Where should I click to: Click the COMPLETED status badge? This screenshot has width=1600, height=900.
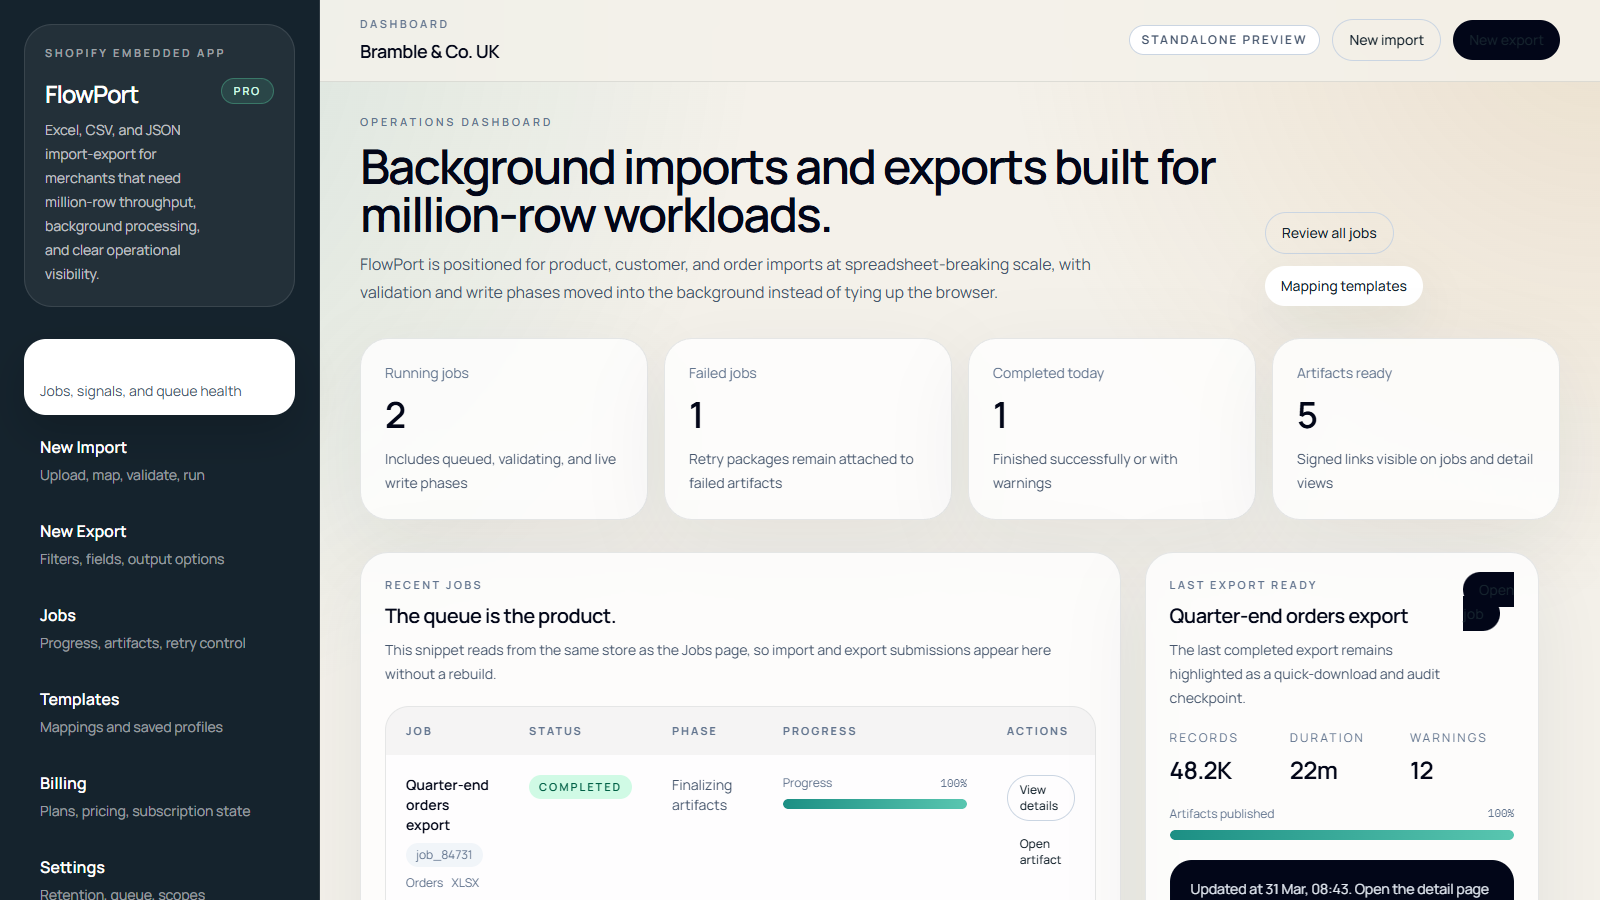click(580, 787)
